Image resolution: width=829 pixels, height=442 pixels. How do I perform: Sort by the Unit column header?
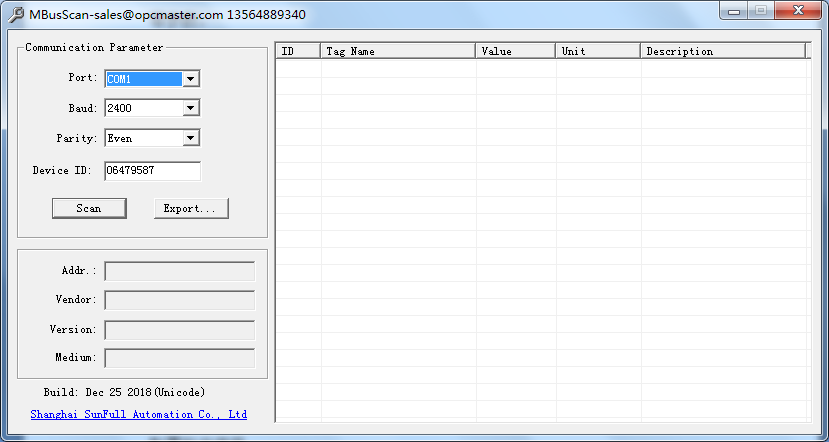[598, 51]
